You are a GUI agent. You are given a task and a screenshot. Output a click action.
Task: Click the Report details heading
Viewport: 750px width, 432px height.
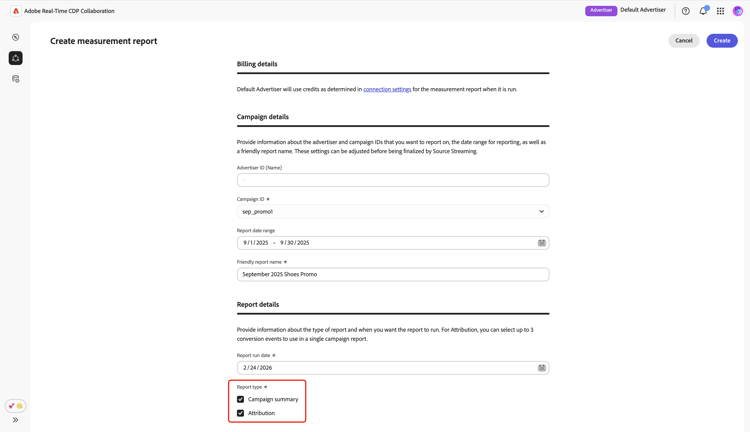pos(258,304)
